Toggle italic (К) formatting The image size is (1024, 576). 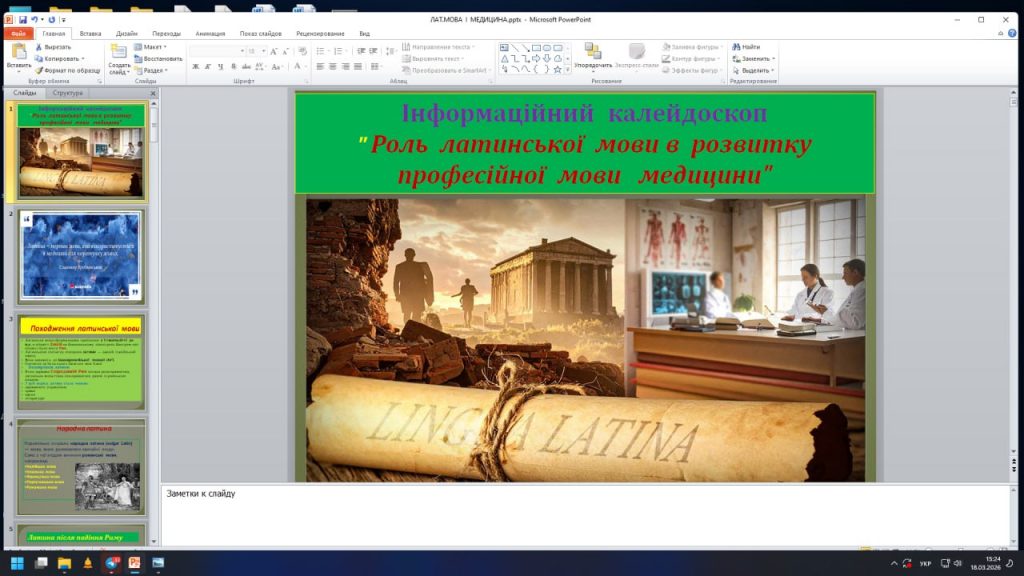(x=209, y=66)
